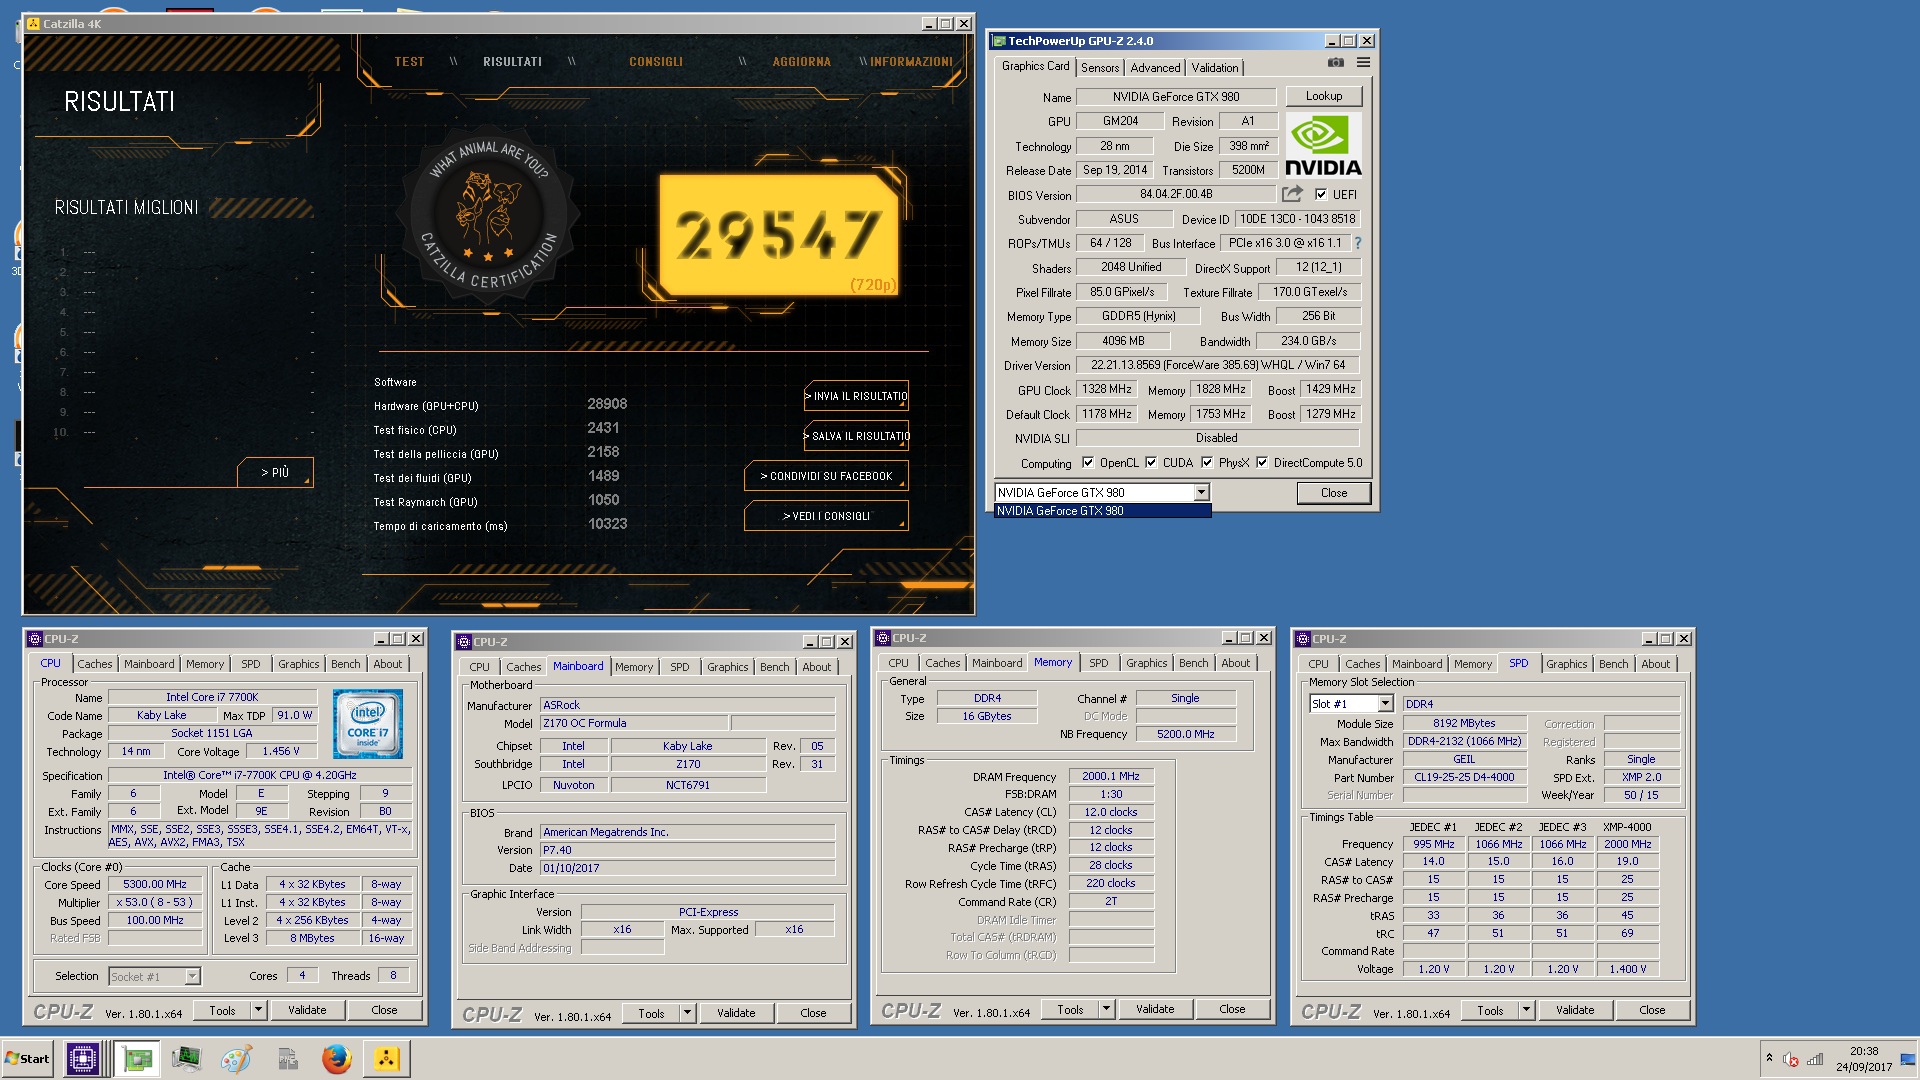
Task: Click SALVA IL RISULTATO button
Action: (x=857, y=436)
